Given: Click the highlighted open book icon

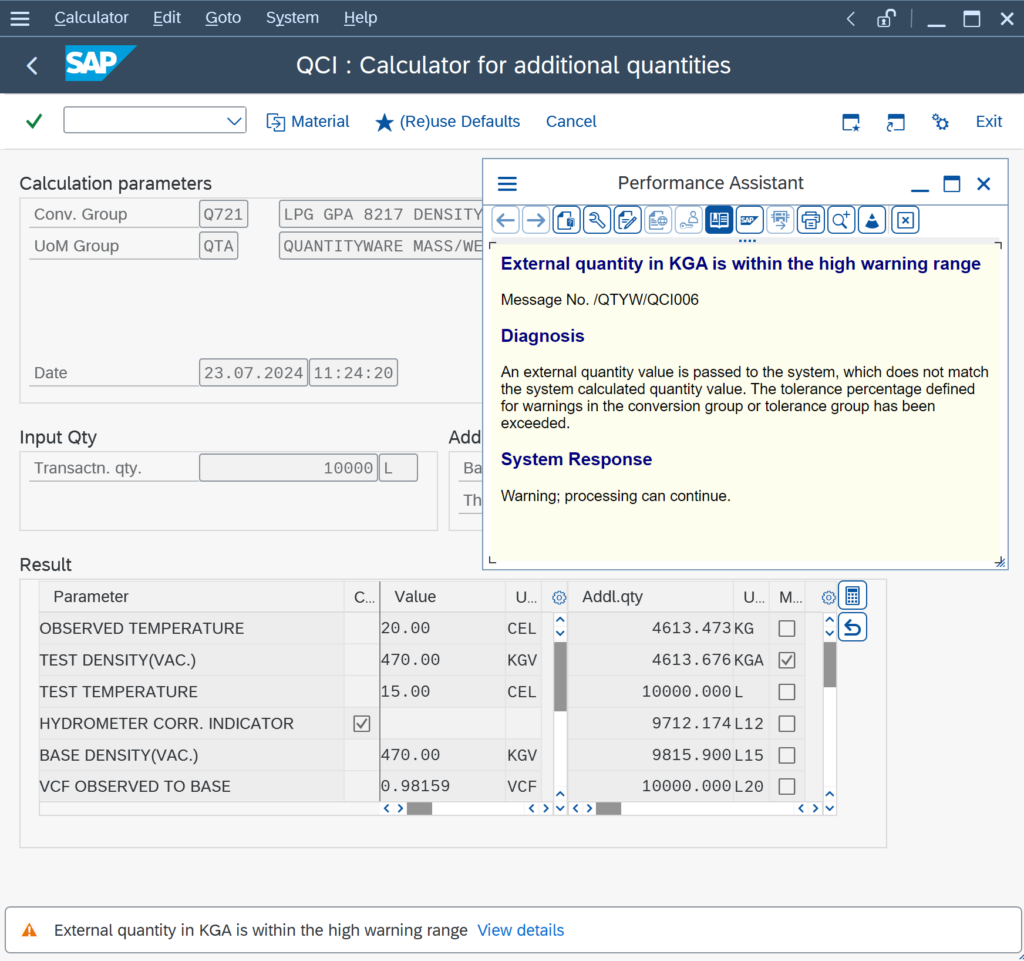Looking at the screenshot, I should [719, 220].
